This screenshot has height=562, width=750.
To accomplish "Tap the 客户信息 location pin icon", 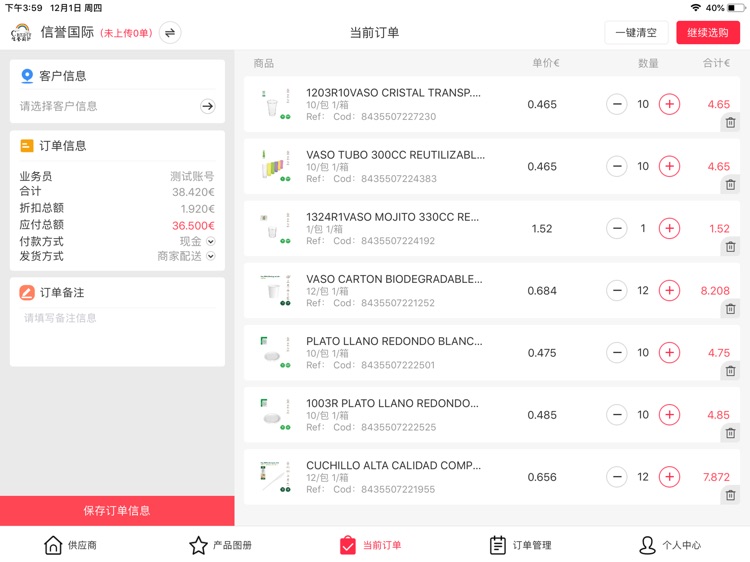I will tap(27, 76).
